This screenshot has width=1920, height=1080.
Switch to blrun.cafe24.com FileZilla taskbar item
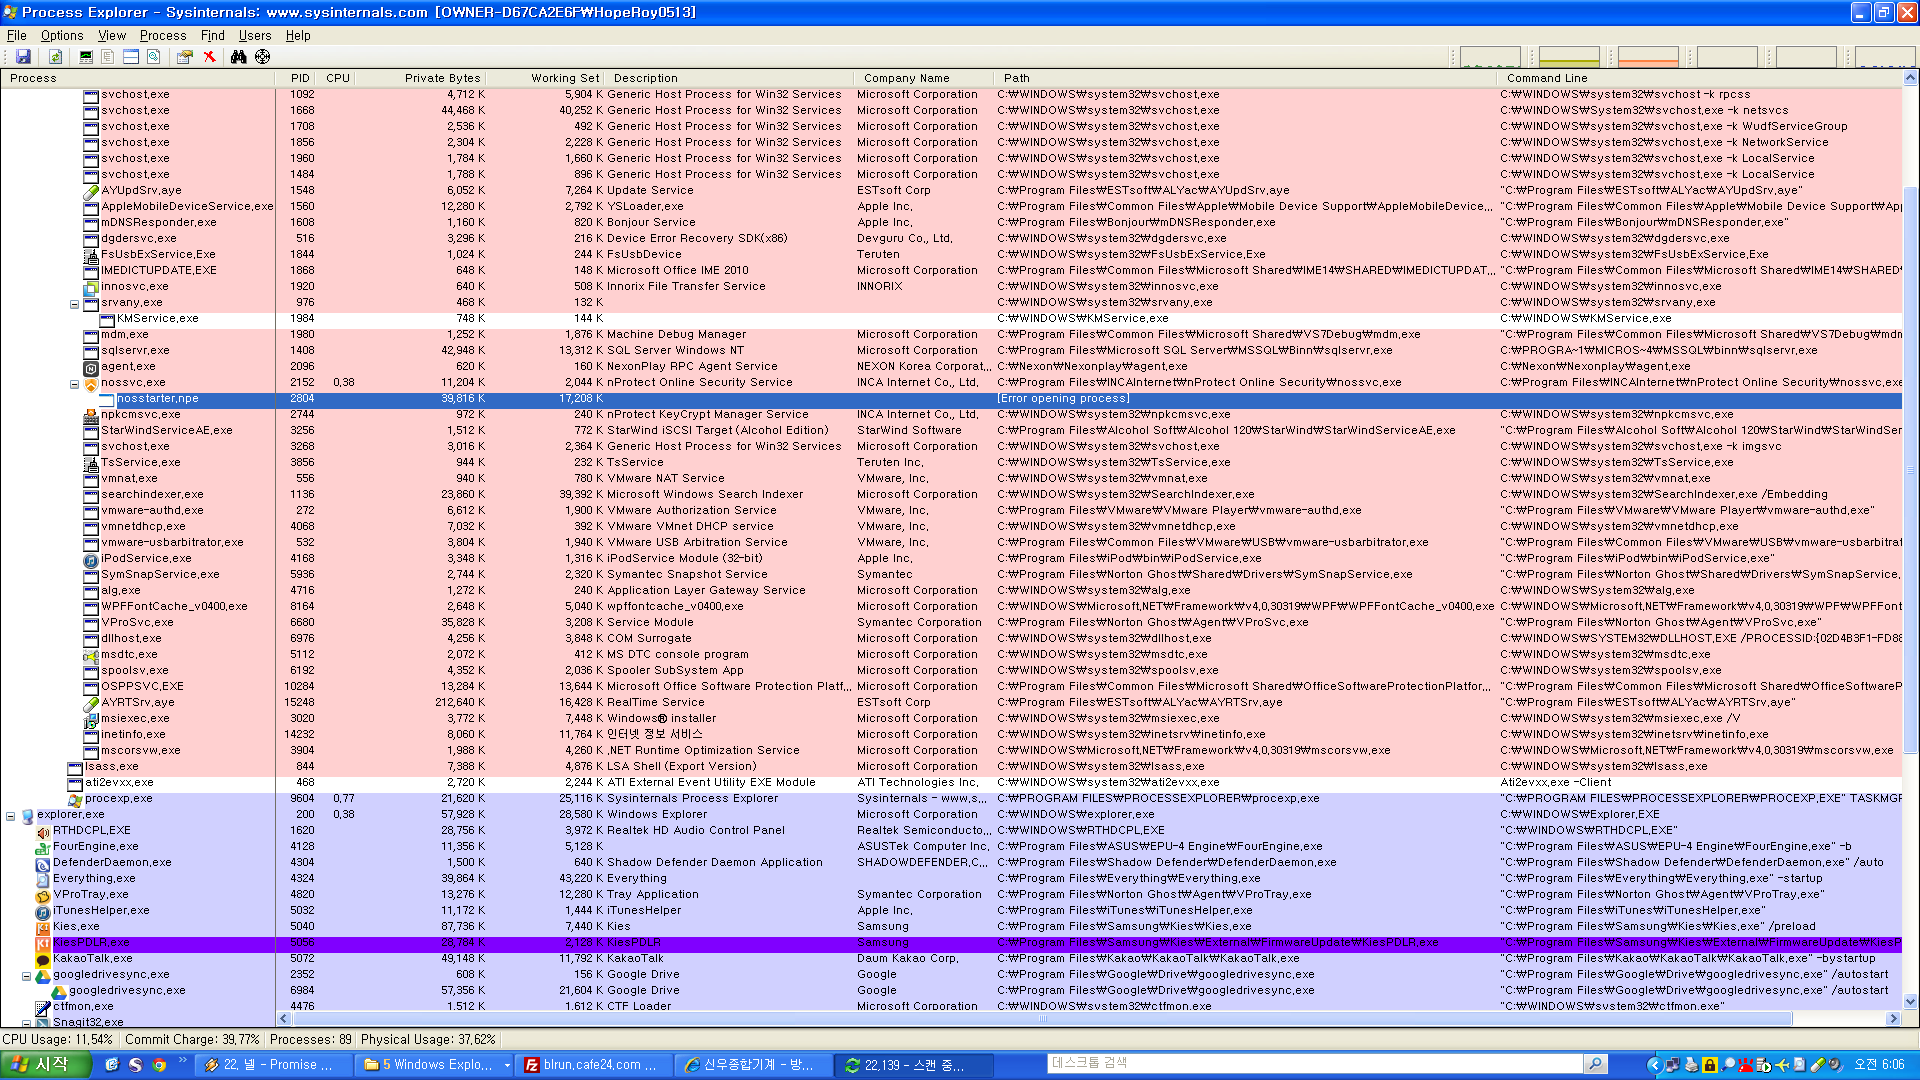coord(594,1065)
